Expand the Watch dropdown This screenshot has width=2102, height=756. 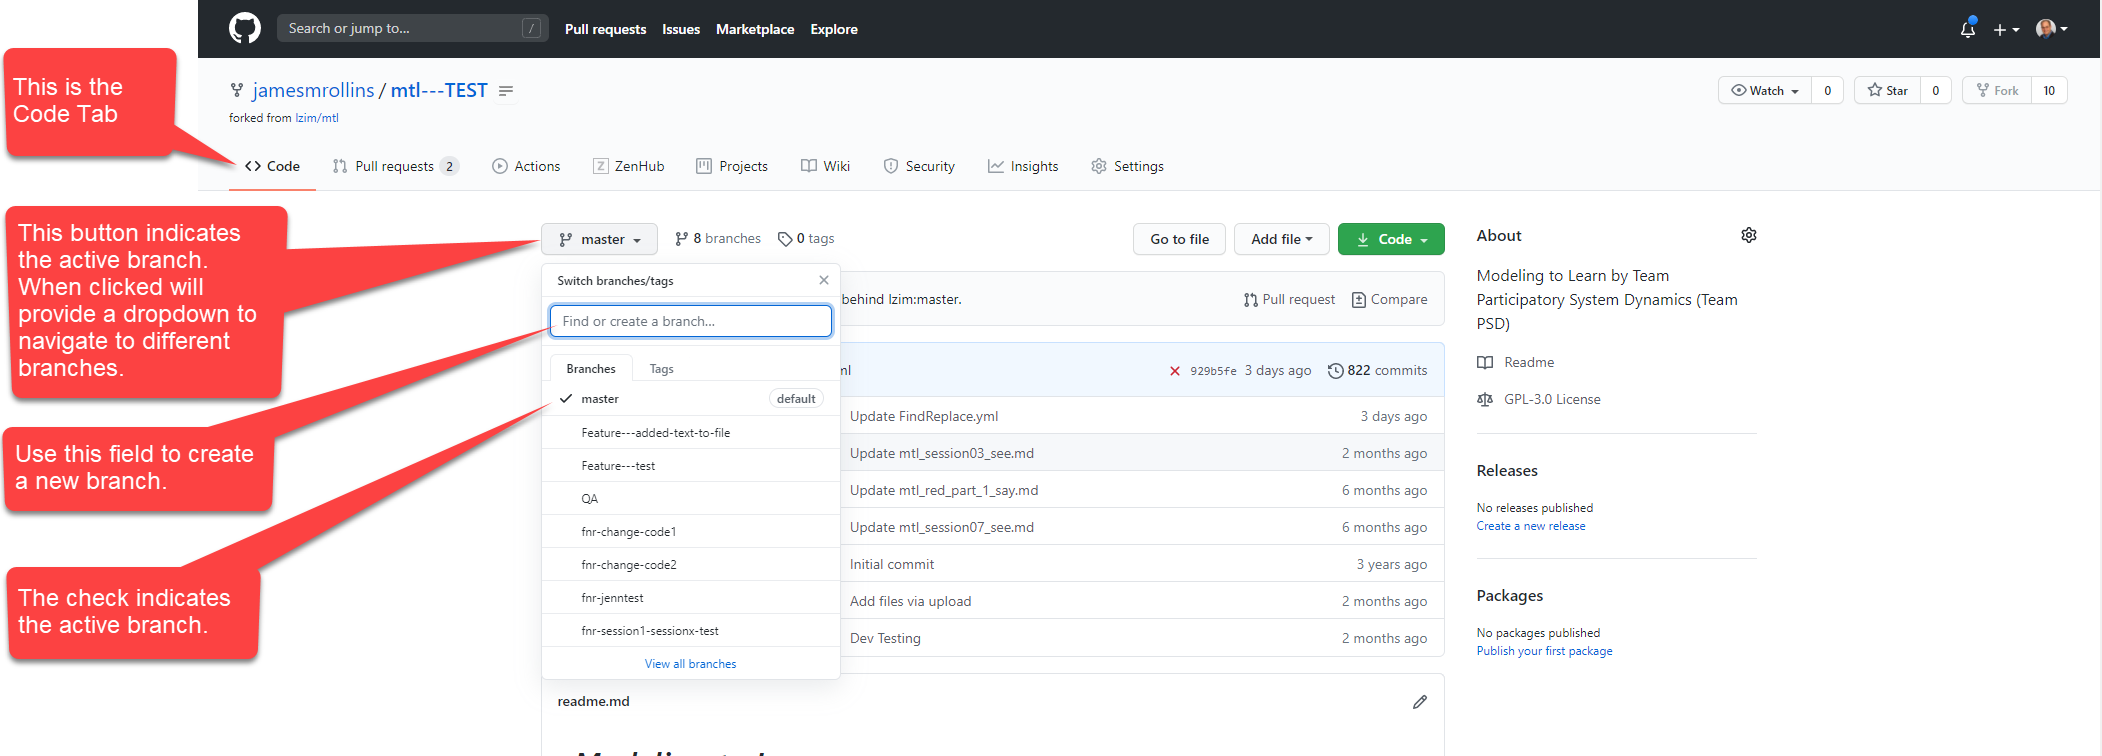pos(1765,90)
